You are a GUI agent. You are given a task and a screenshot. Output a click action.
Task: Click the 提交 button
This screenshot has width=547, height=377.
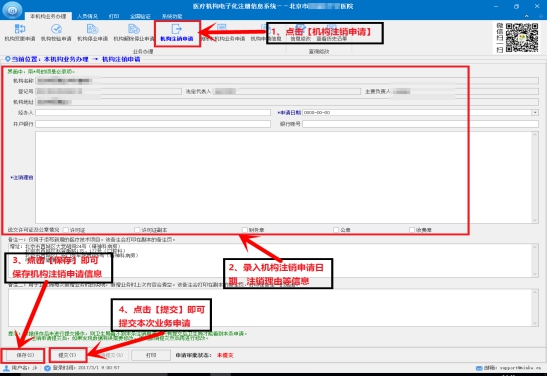pyautogui.click(x=67, y=355)
